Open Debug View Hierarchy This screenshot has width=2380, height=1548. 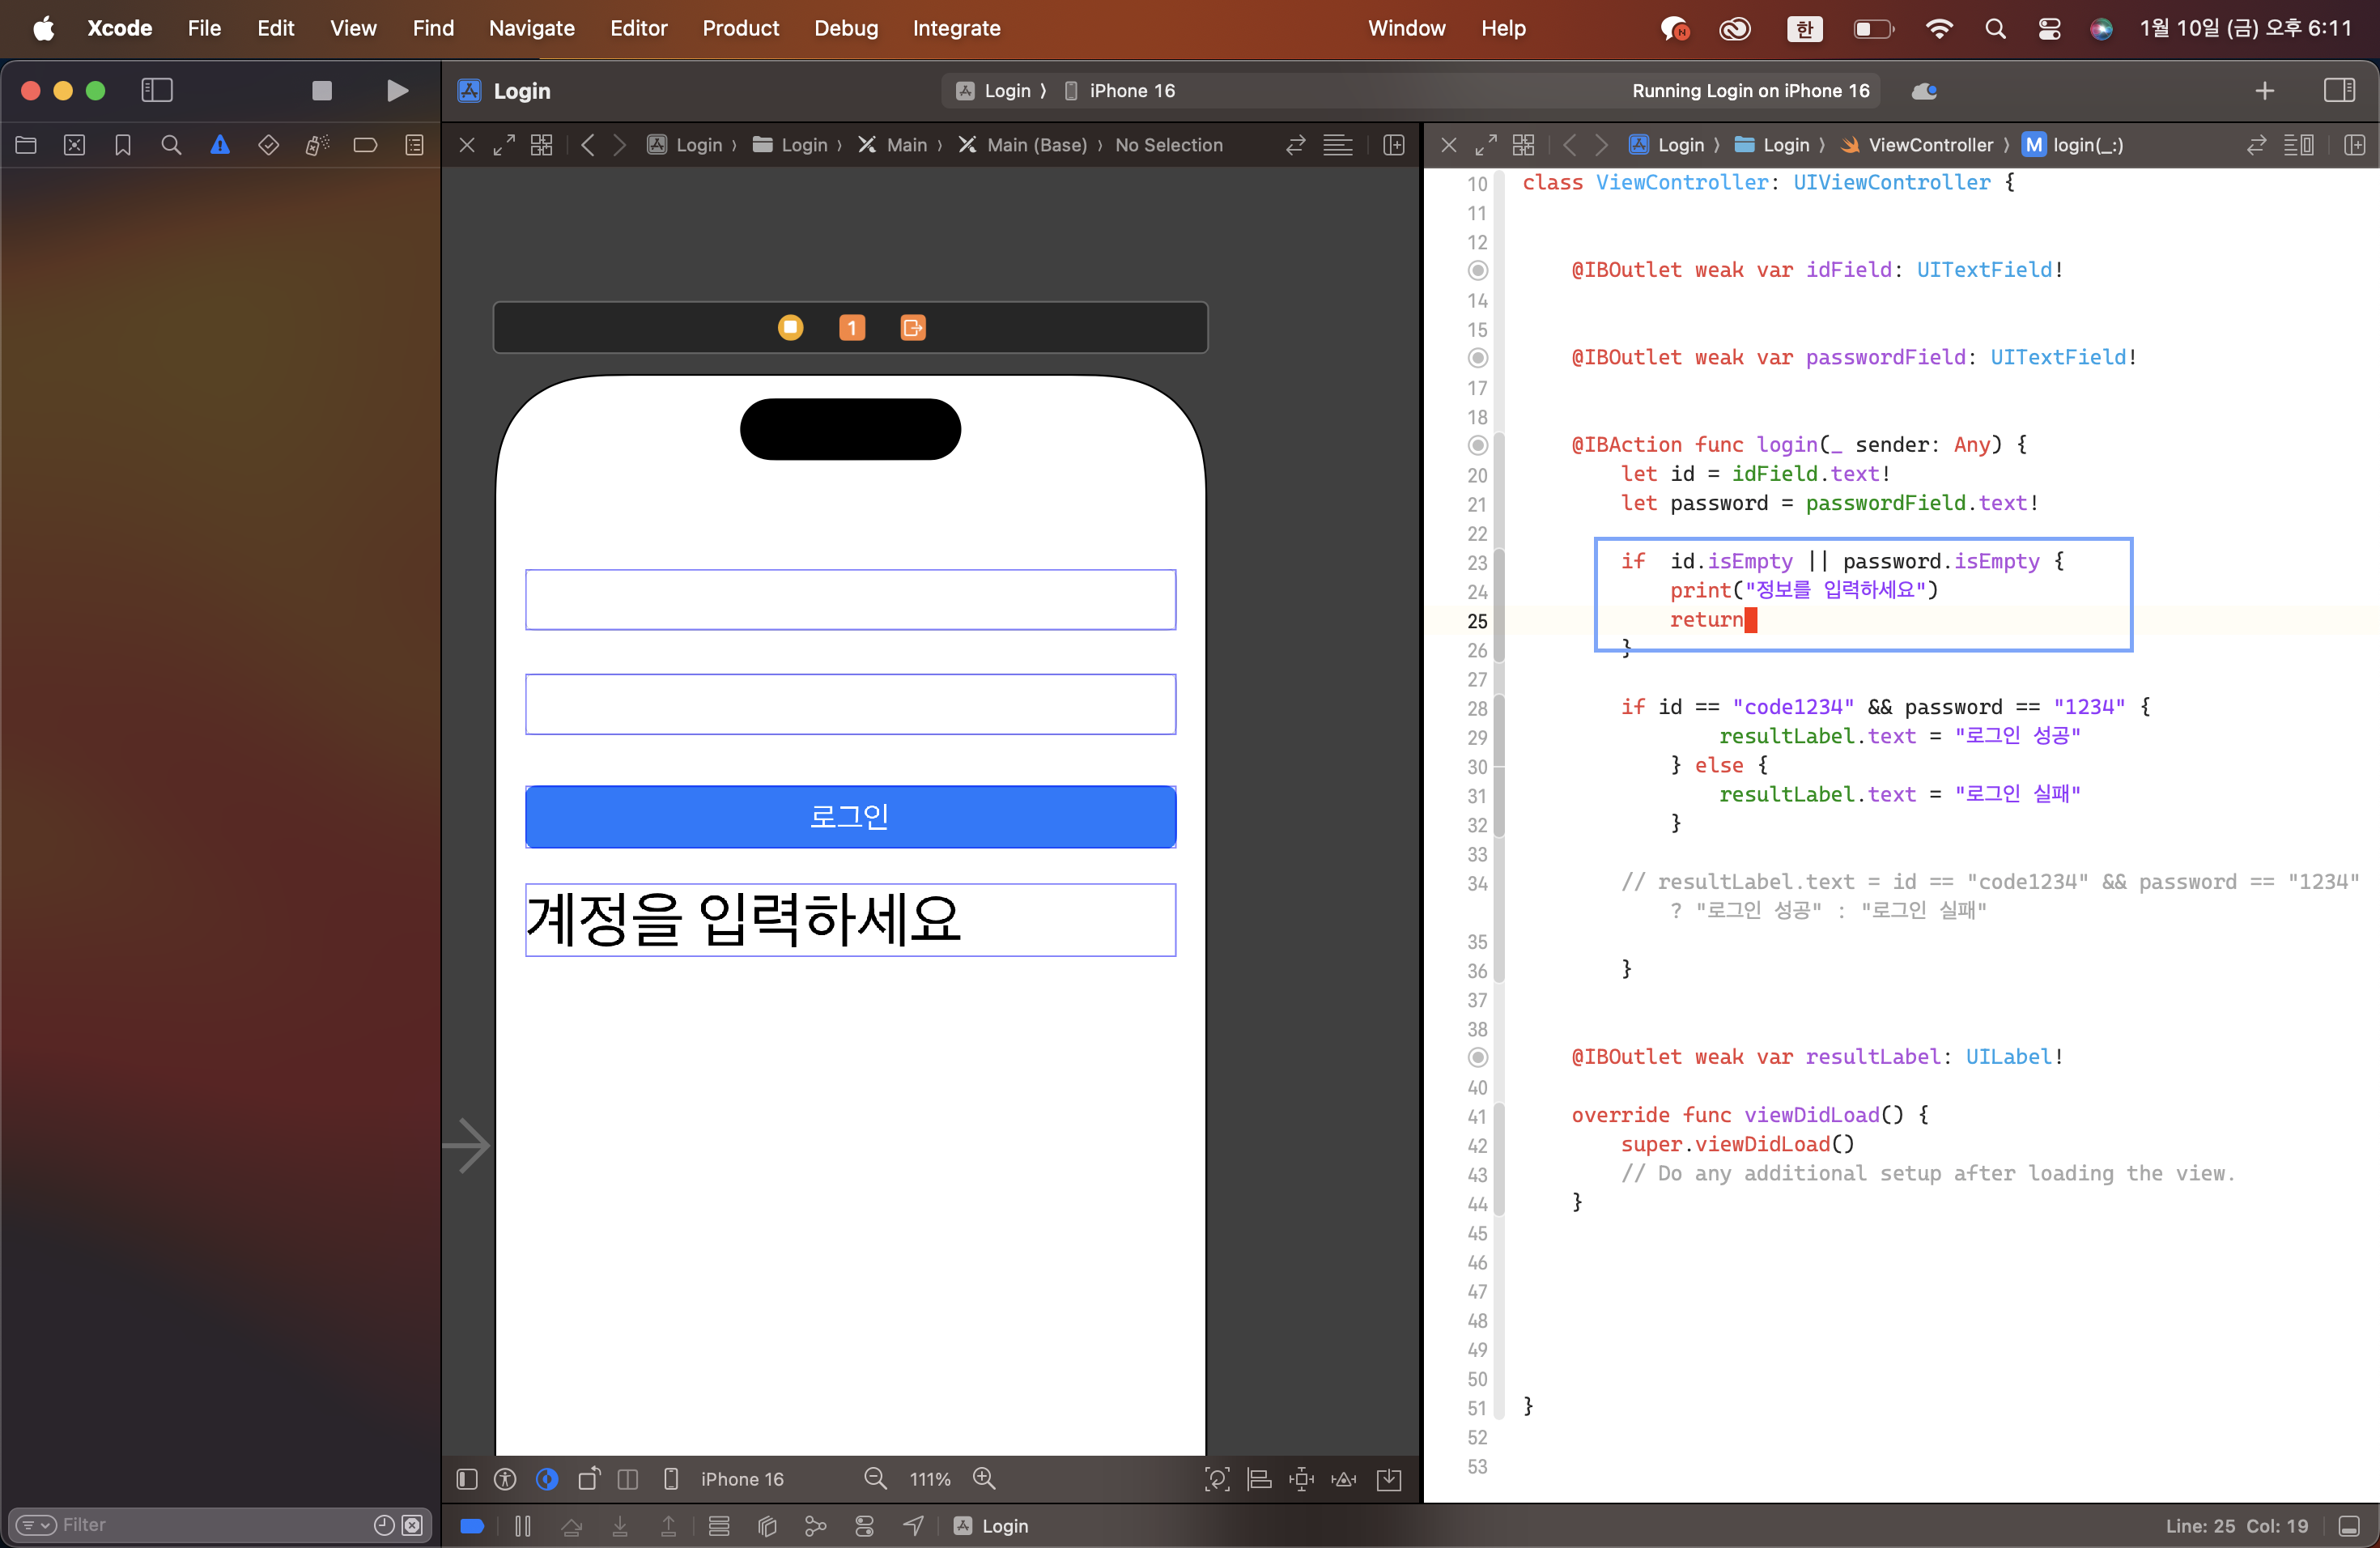coord(767,1526)
